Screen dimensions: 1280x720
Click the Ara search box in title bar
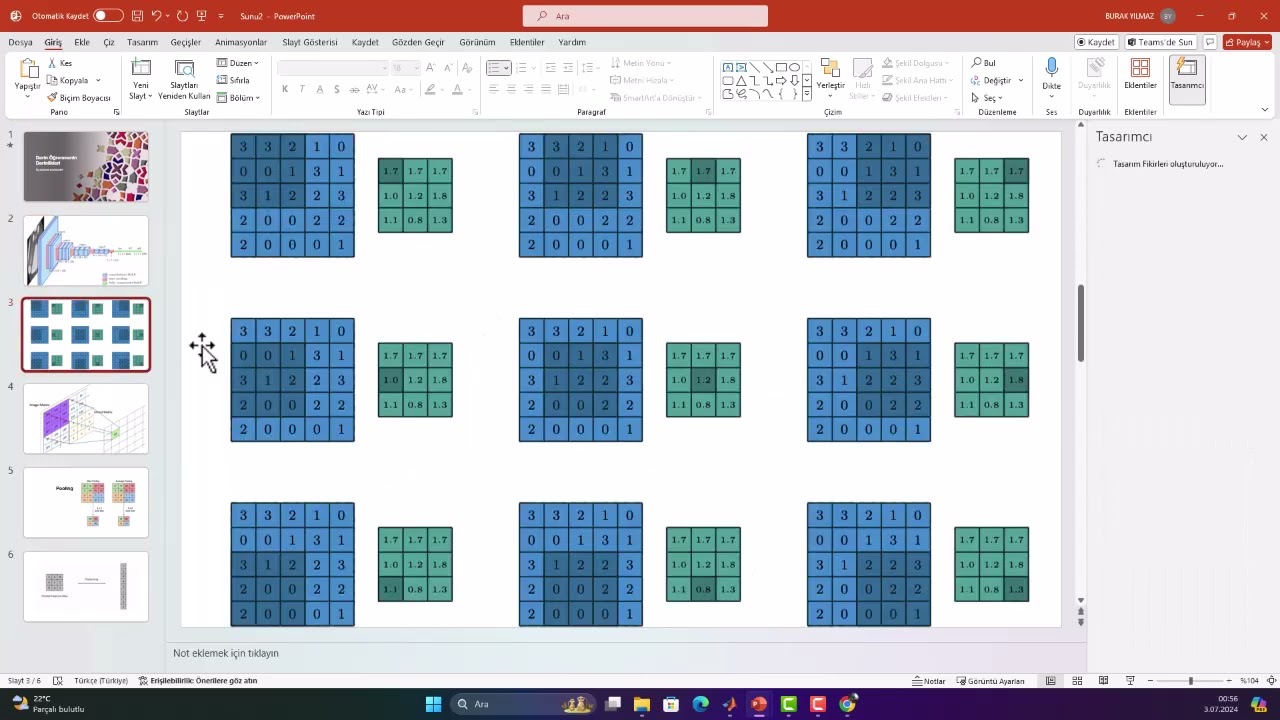pos(645,16)
